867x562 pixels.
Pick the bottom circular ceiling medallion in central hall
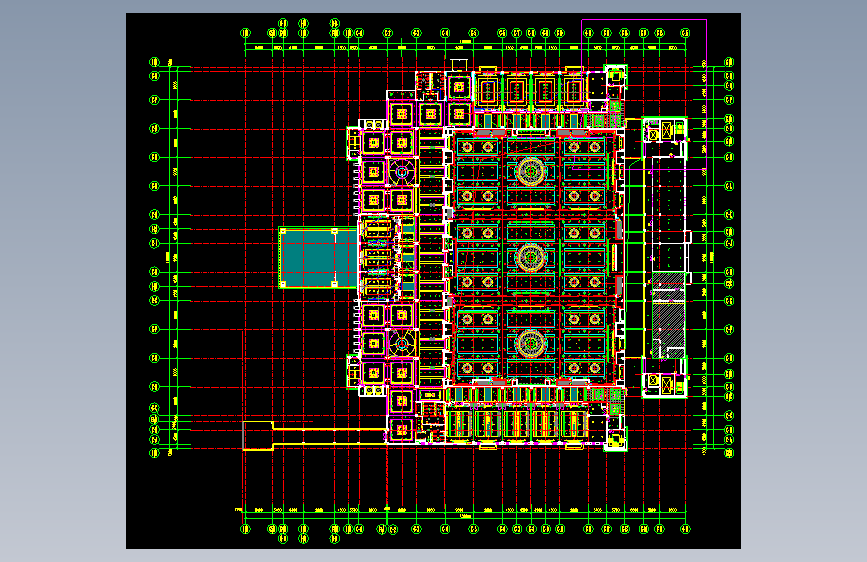tap(531, 344)
